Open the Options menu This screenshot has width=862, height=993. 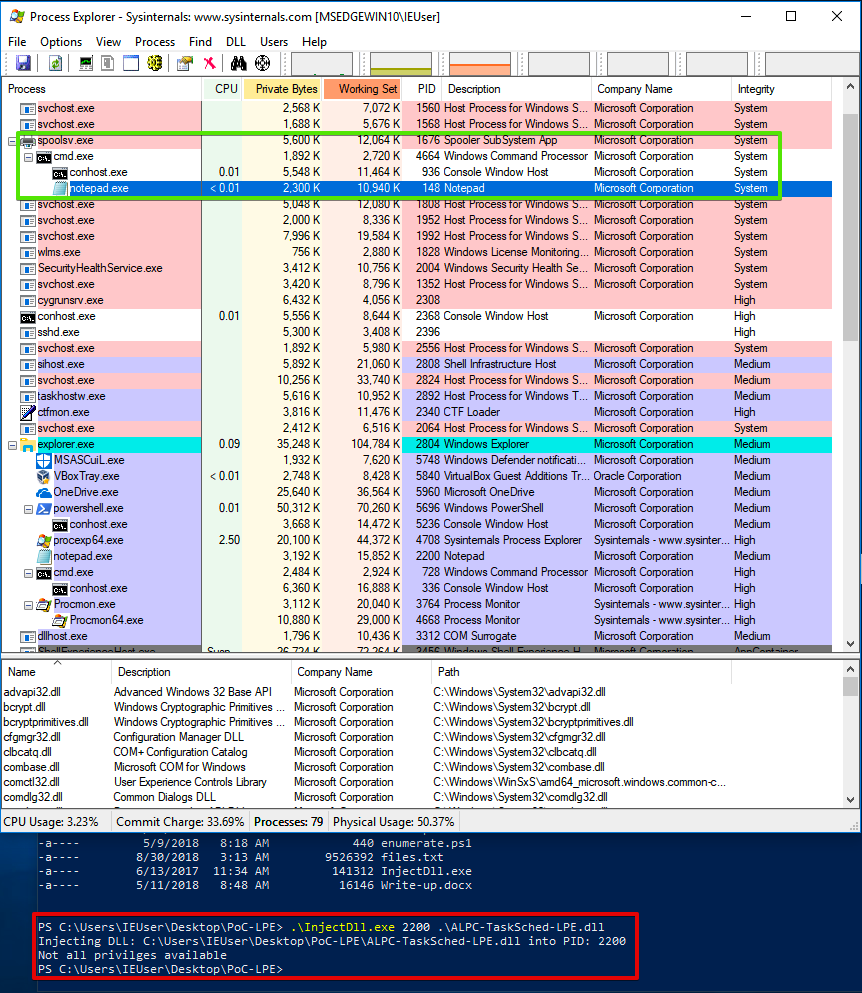click(x=61, y=42)
